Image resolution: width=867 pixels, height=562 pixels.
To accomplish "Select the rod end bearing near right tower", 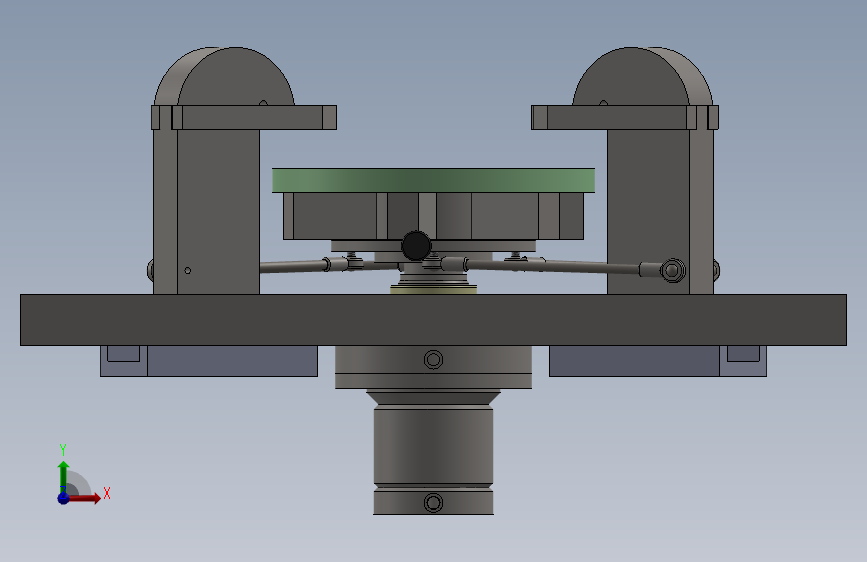I will pyautogui.click(x=672, y=270).
